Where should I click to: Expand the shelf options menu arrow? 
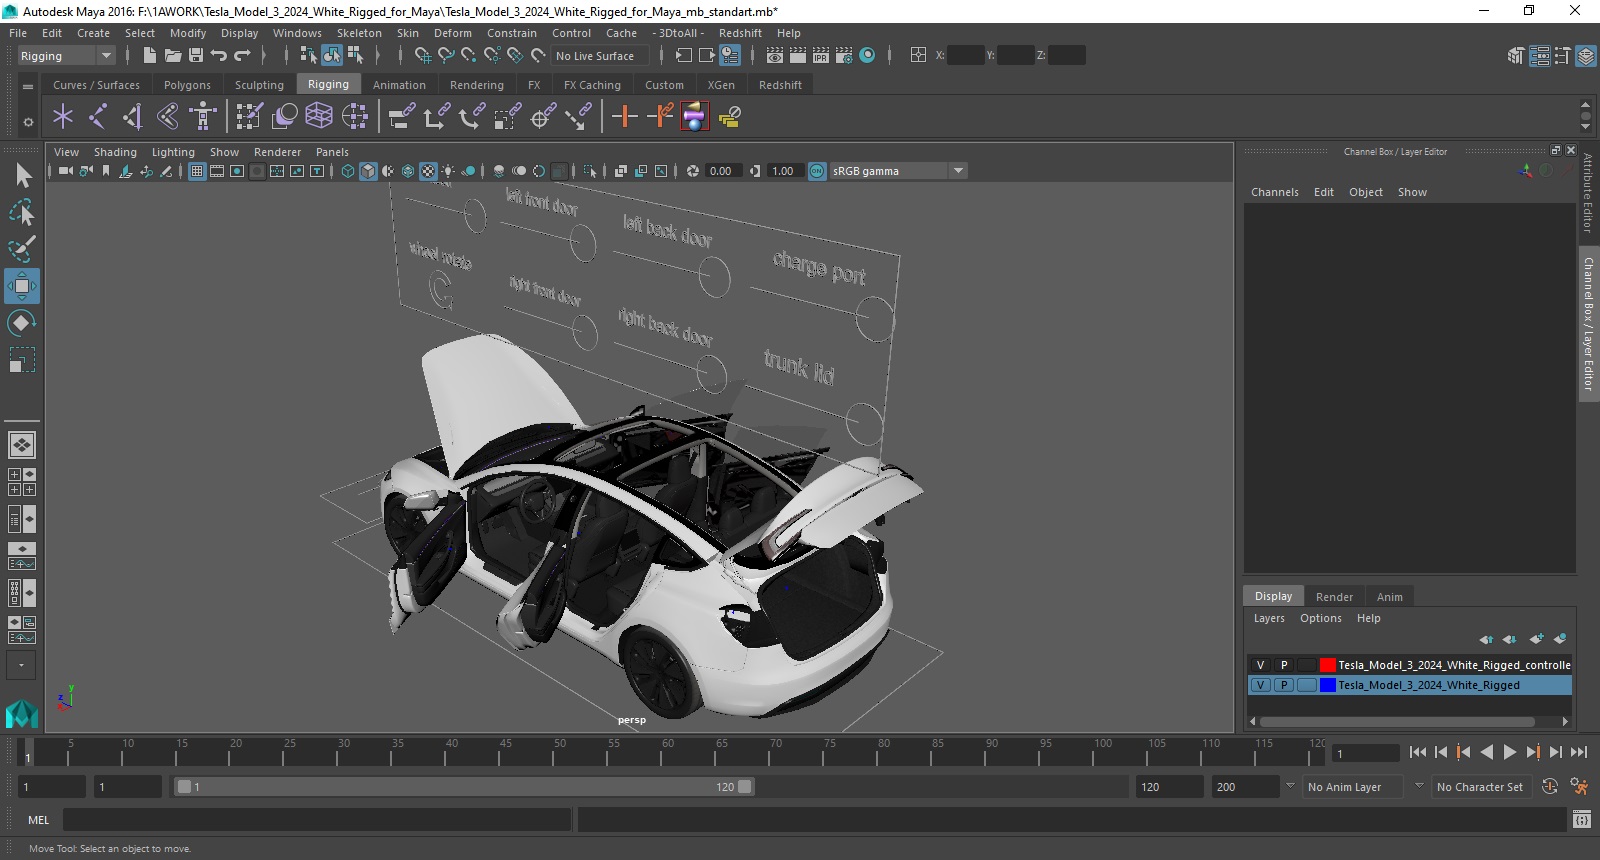click(28, 87)
